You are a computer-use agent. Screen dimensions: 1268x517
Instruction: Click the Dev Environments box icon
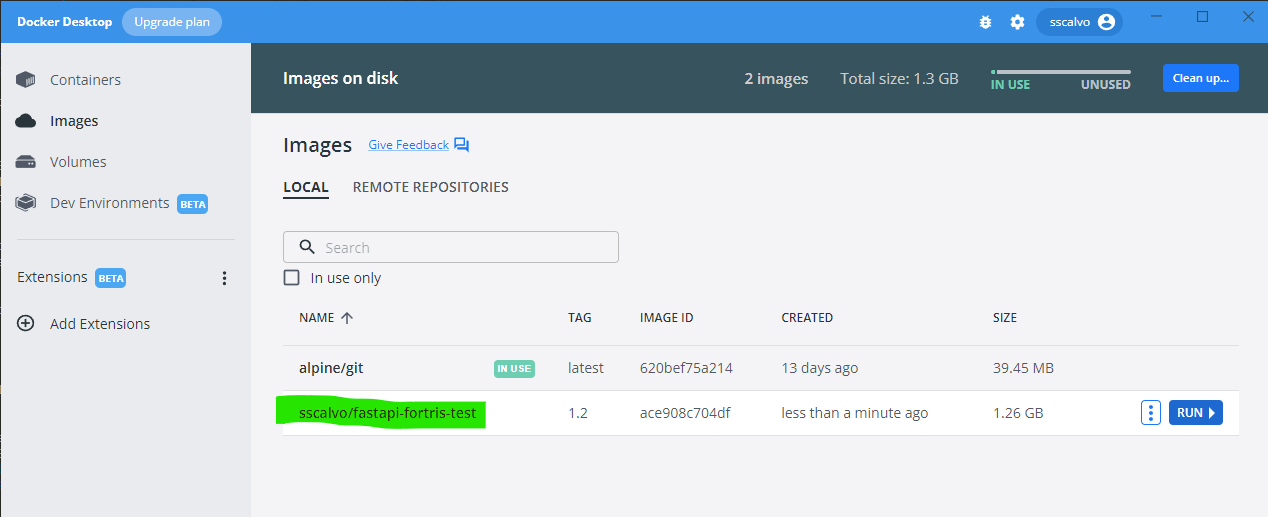[x=26, y=203]
